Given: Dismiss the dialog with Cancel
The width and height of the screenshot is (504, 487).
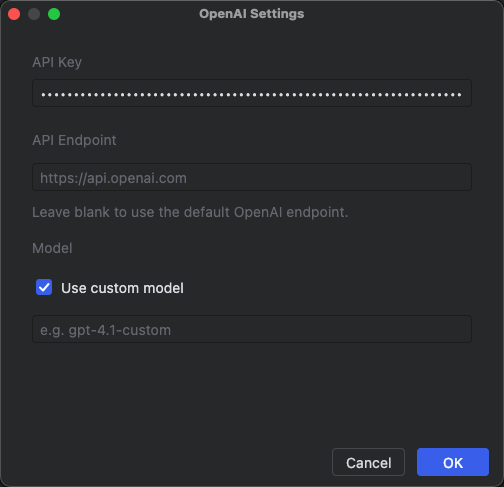Looking at the screenshot, I should (368, 462).
